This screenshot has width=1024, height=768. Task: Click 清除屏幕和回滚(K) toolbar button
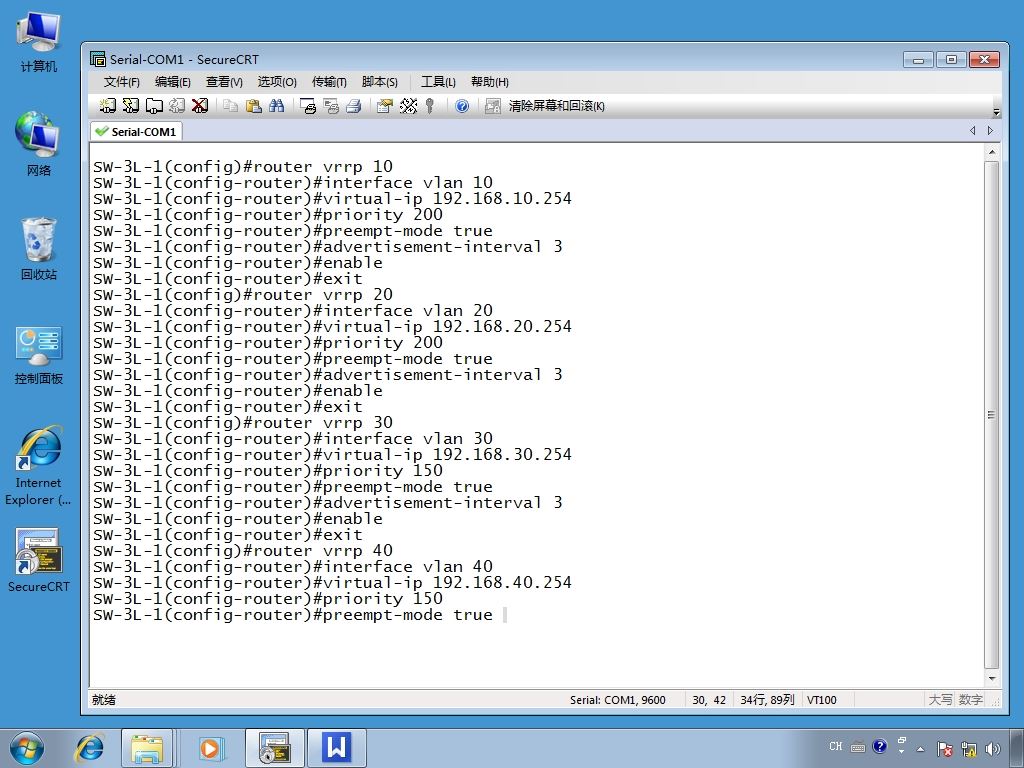coord(556,106)
